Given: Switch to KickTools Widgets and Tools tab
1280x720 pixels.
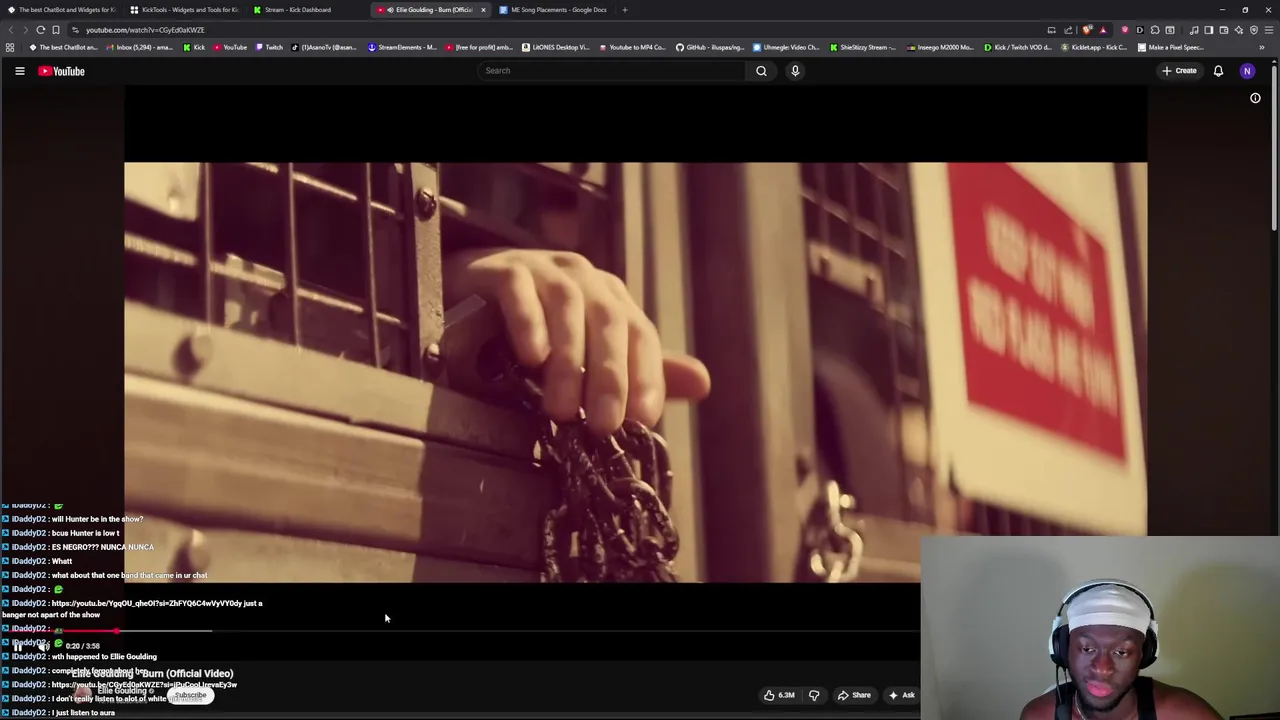Looking at the screenshot, I should [x=185, y=10].
